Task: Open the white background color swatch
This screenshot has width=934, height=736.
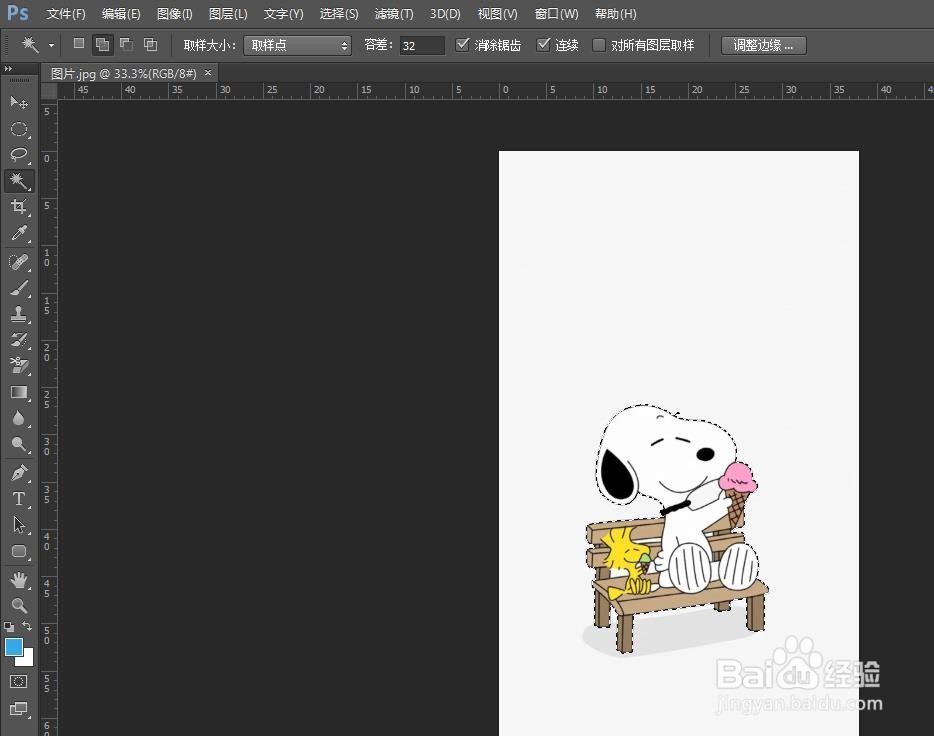Action: (x=27, y=660)
